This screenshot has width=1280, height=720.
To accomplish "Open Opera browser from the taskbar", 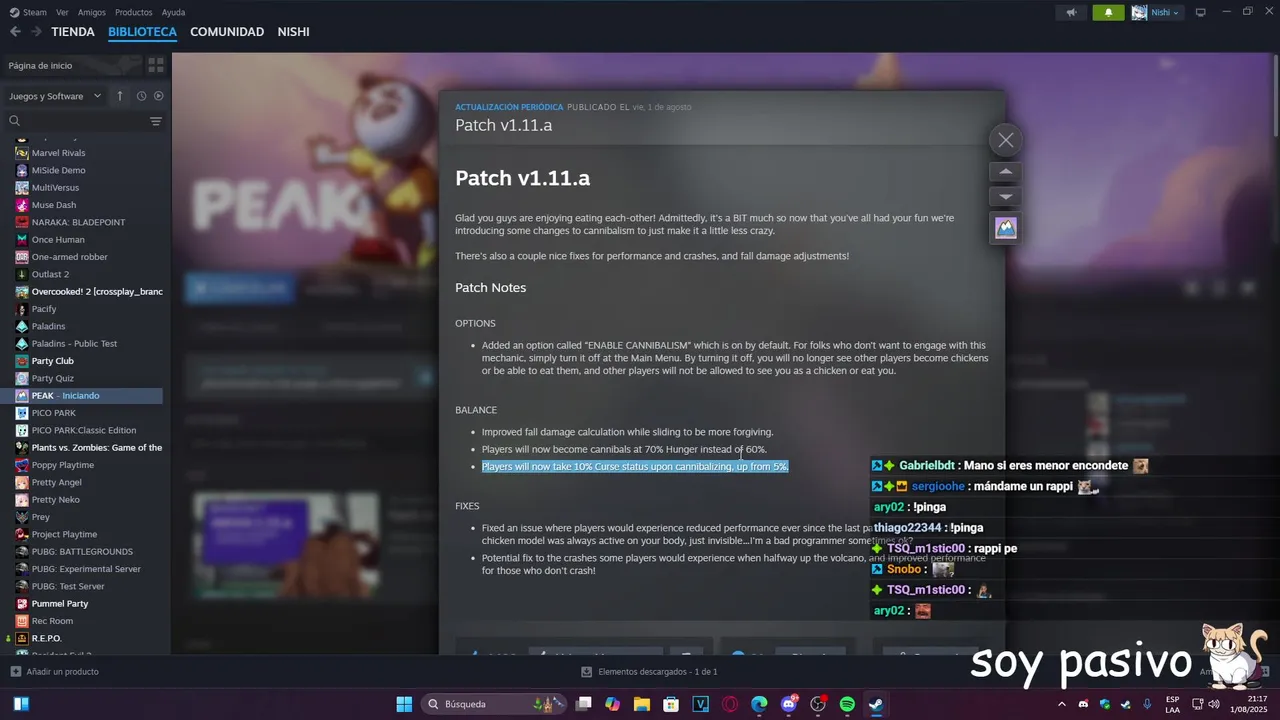I will tap(730, 704).
